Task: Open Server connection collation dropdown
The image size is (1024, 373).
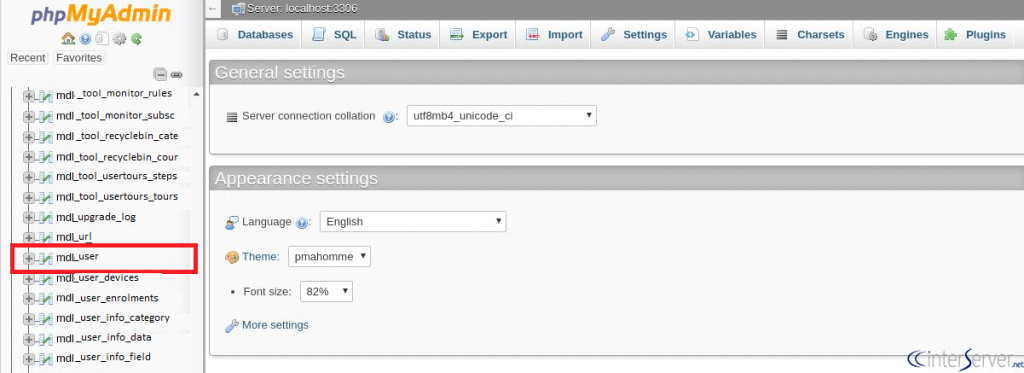Action: (x=502, y=116)
